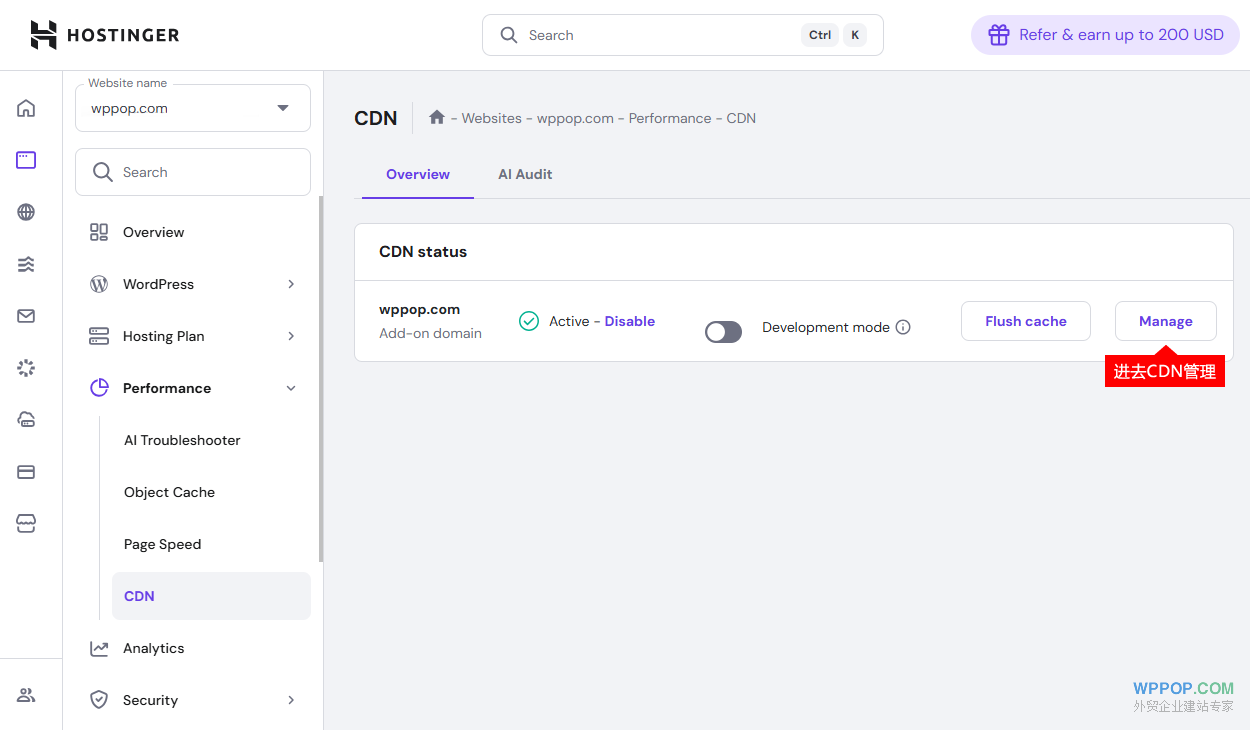Switch to the AI Audit tab

tap(525, 174)
